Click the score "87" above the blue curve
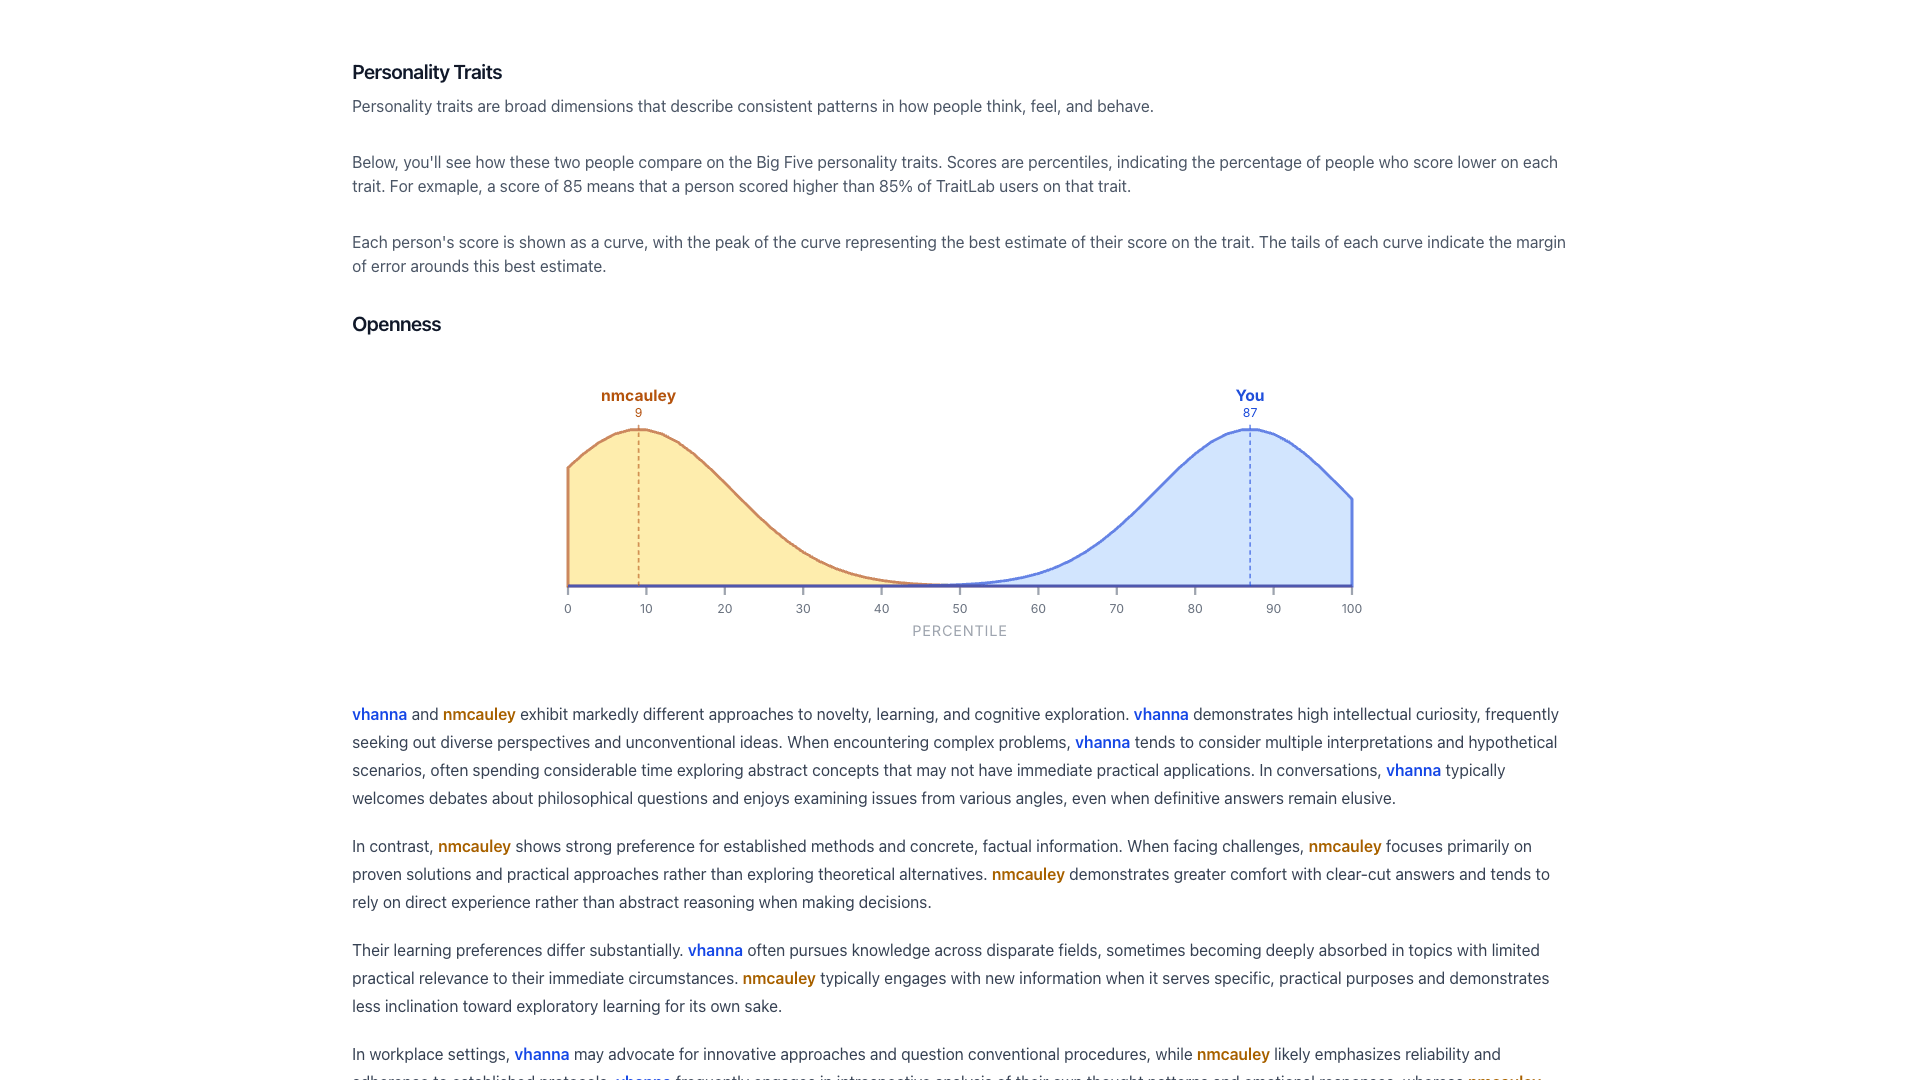Screen dimensions: 1920x1080 (1249, 413)
